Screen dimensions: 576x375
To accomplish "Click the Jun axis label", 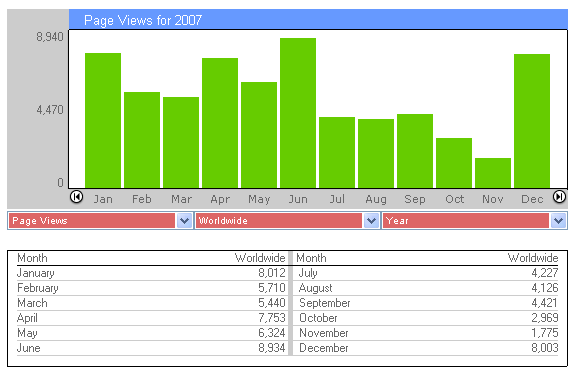I will (x=298, y=199).
